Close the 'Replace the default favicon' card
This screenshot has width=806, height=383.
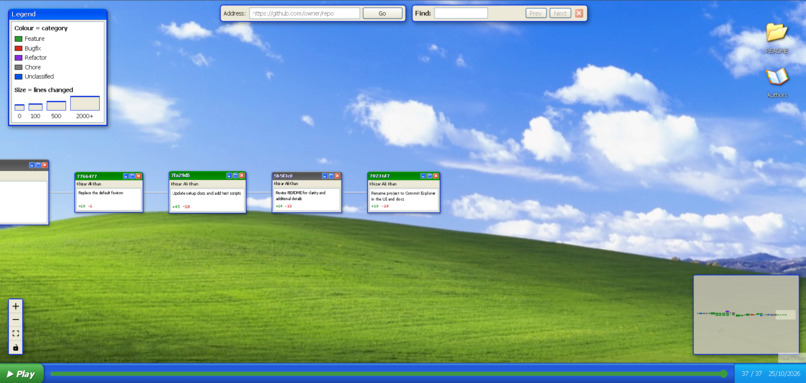click(x=138, y=176)
